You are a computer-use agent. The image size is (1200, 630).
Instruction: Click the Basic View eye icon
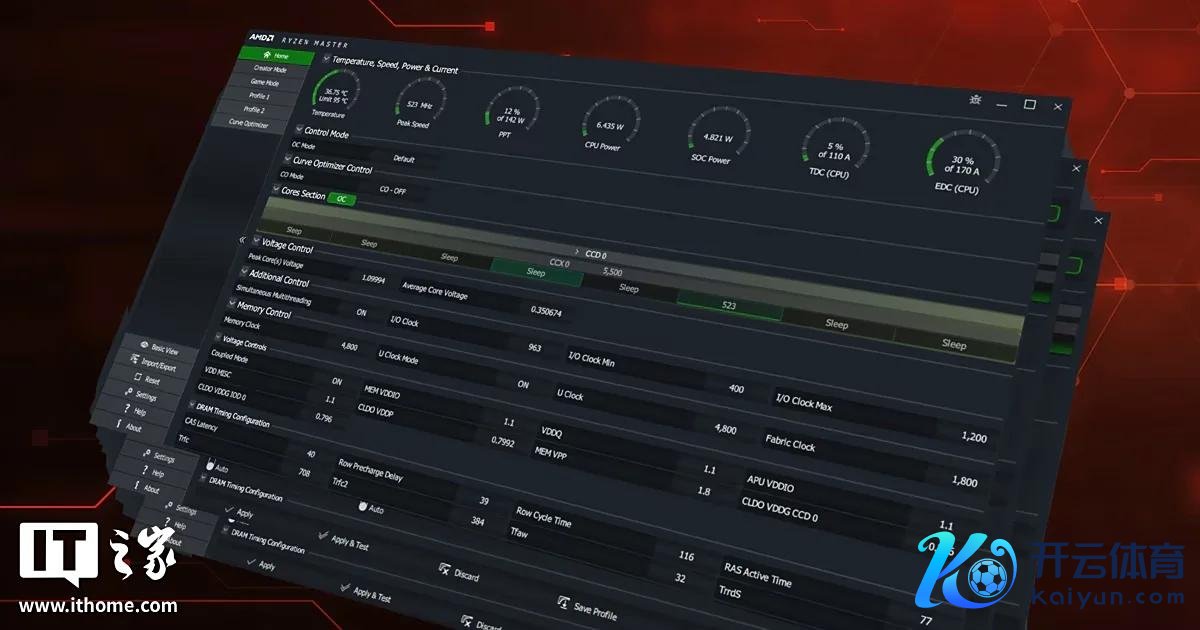click(x=144, y=345)
